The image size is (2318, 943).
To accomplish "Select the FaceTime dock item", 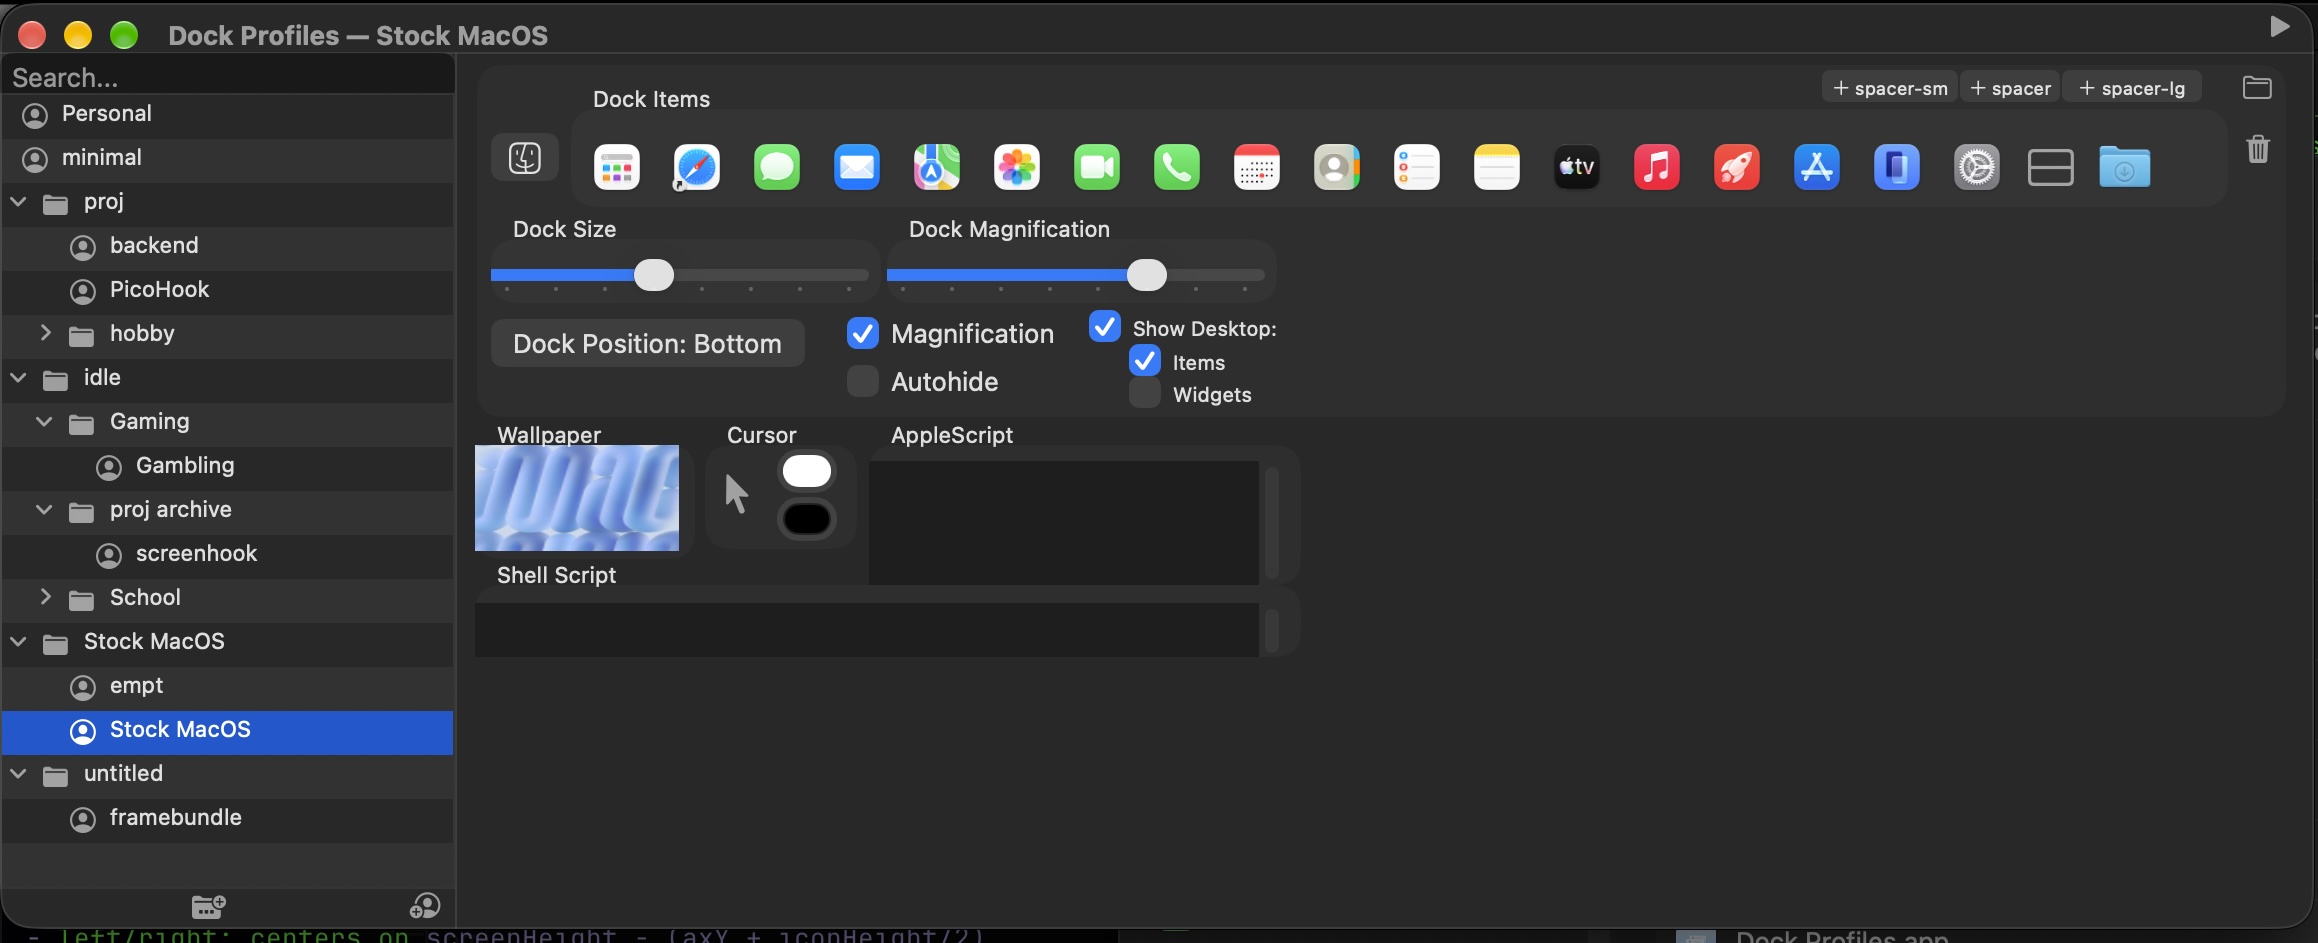I will 1097,167.
